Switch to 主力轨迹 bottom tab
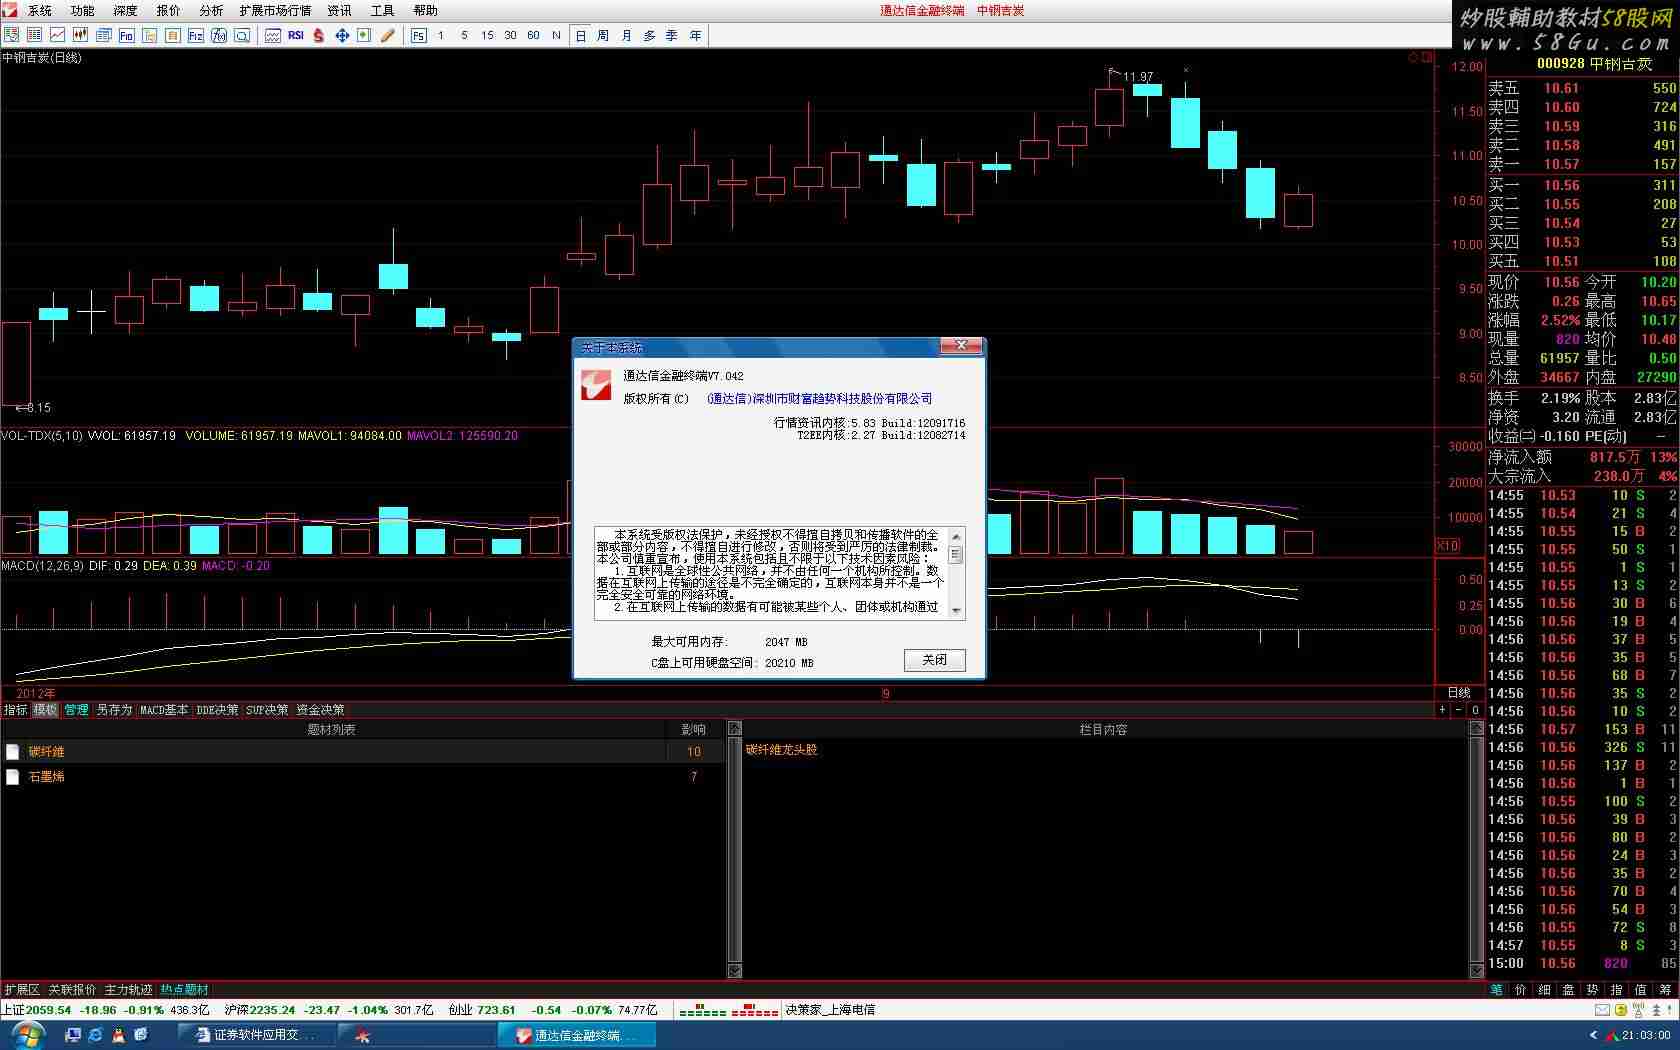This screenshot has width=1680, height=1050. (x=128, y=989)
